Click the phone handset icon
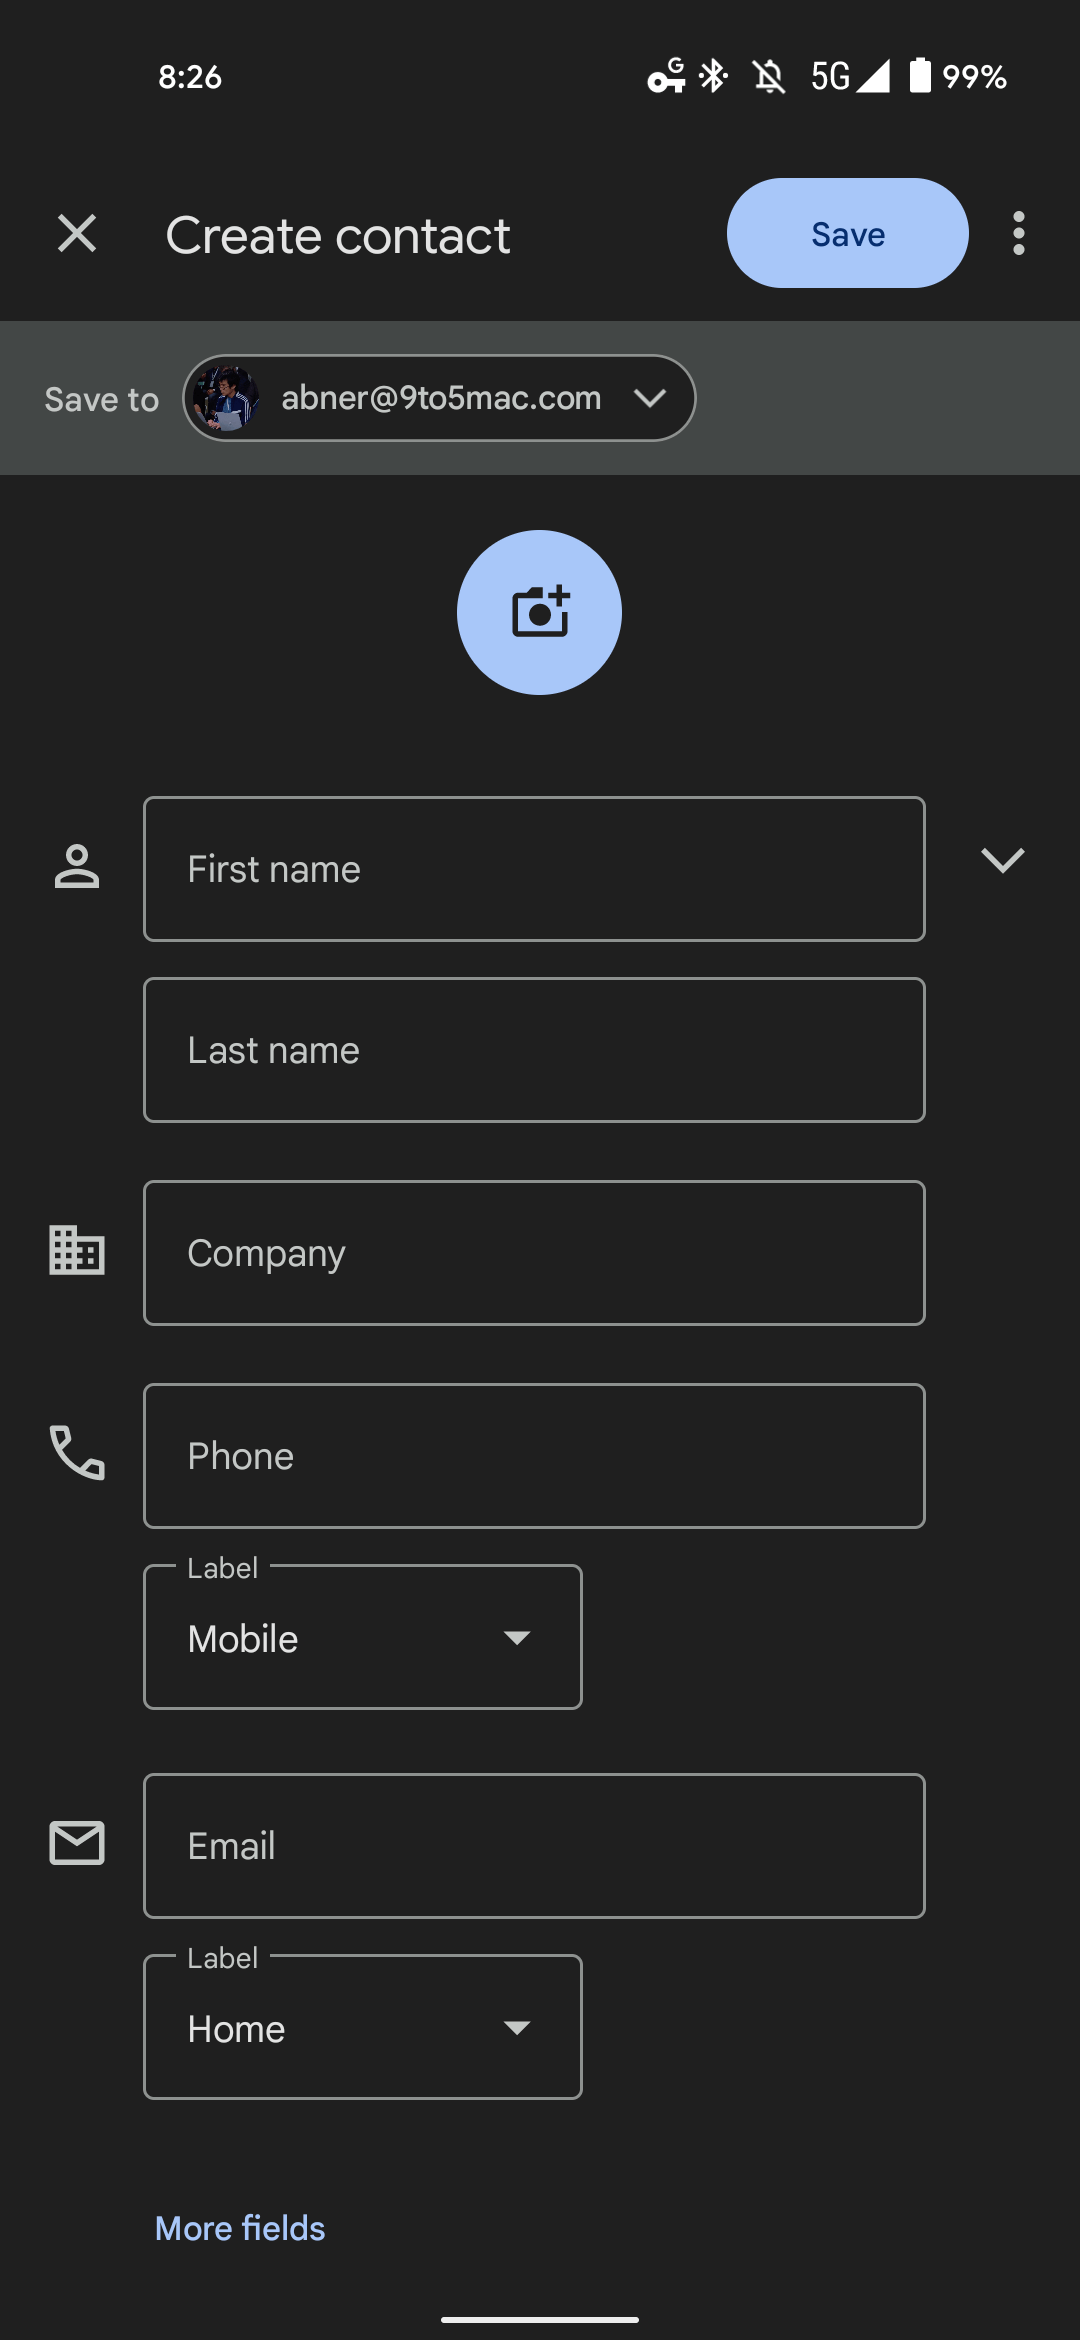The image size is (1080, 2340). tap(77, 1452)
